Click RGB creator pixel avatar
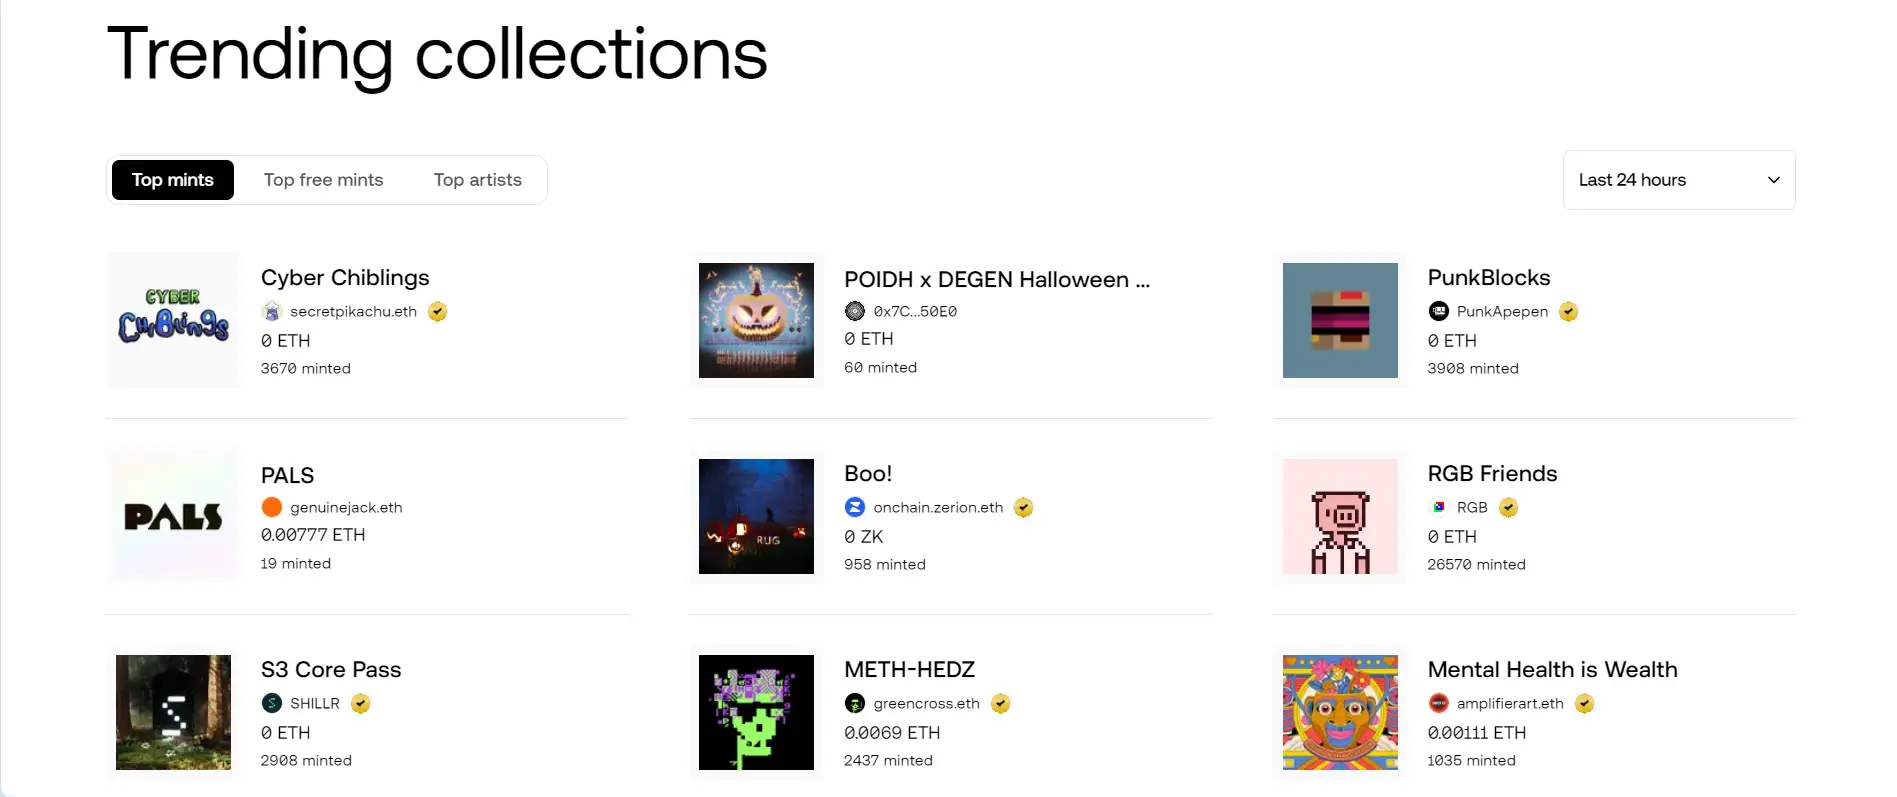The image size is (1897, 797). [x=1438, y=507]
